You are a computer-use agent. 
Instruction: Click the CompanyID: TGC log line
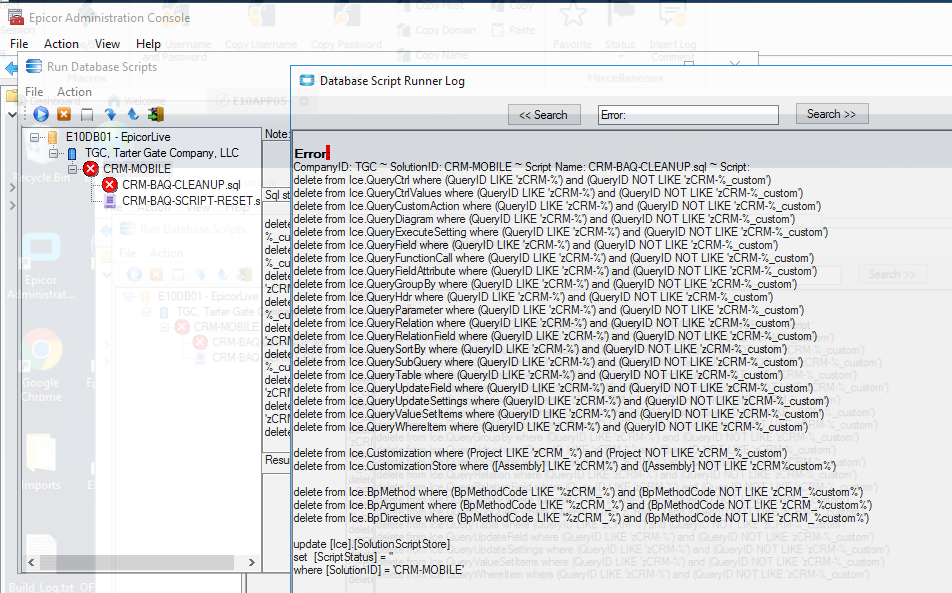tap(522, 167)
